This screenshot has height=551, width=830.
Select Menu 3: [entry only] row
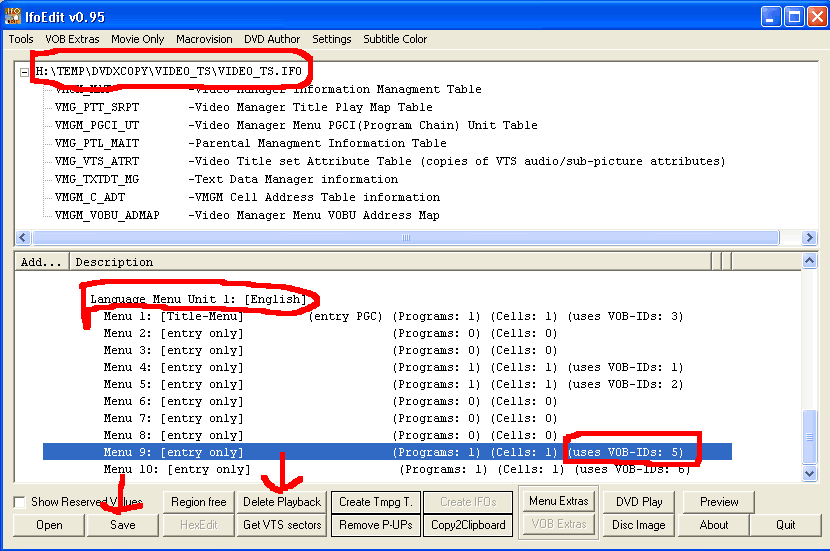330,350
